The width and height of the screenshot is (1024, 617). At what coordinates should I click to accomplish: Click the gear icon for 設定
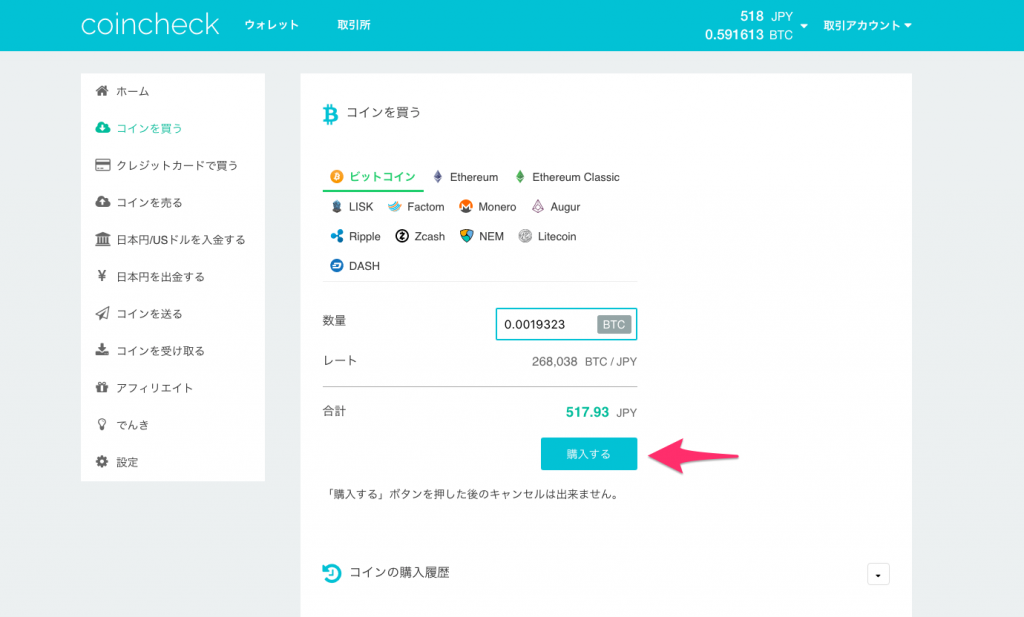102,462
